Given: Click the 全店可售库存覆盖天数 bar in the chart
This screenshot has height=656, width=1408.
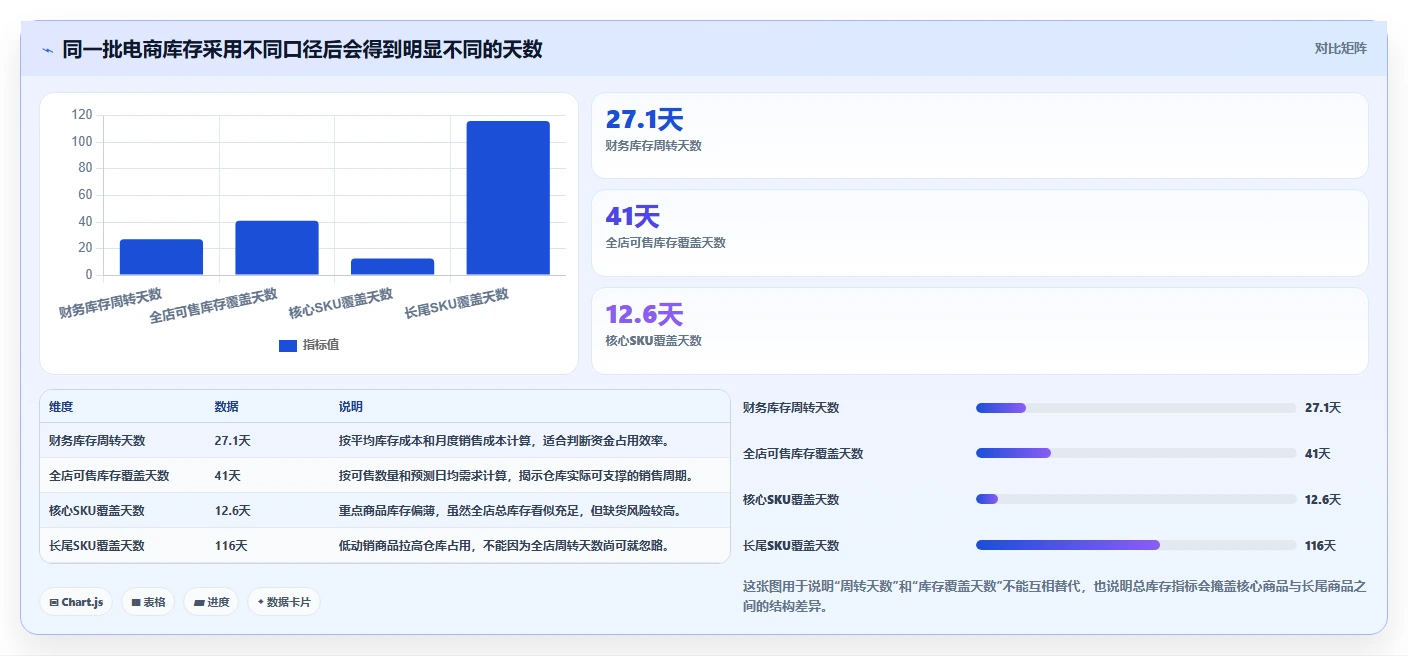Looking at the screenshot, I should pyautogui.click(x=277, y=248).
